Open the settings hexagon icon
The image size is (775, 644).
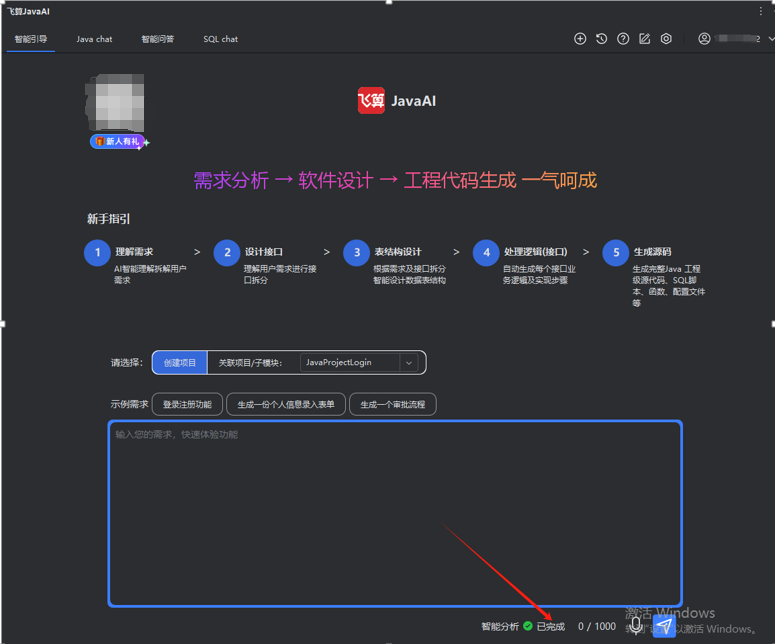[x=666, y=39]
